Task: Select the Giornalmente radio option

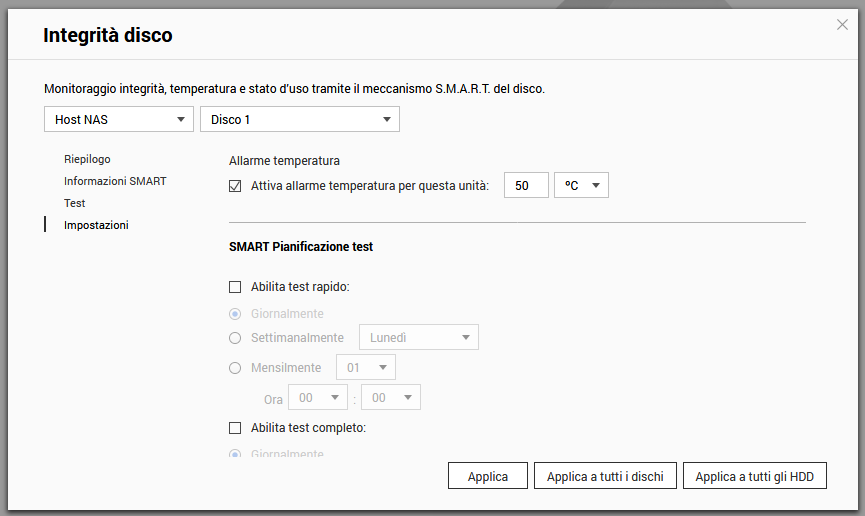Action: tap(236, 314)
